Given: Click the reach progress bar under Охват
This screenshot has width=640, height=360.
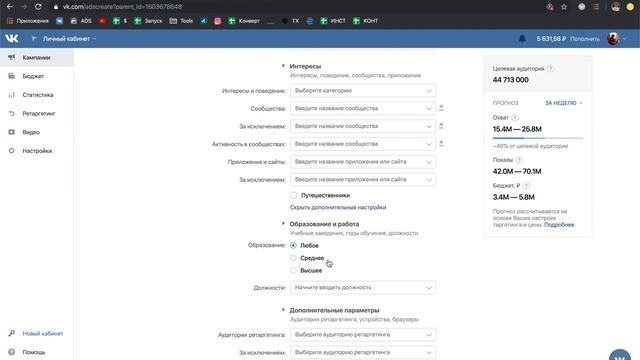Looking at the screenshot, I should tap(538, 138).
